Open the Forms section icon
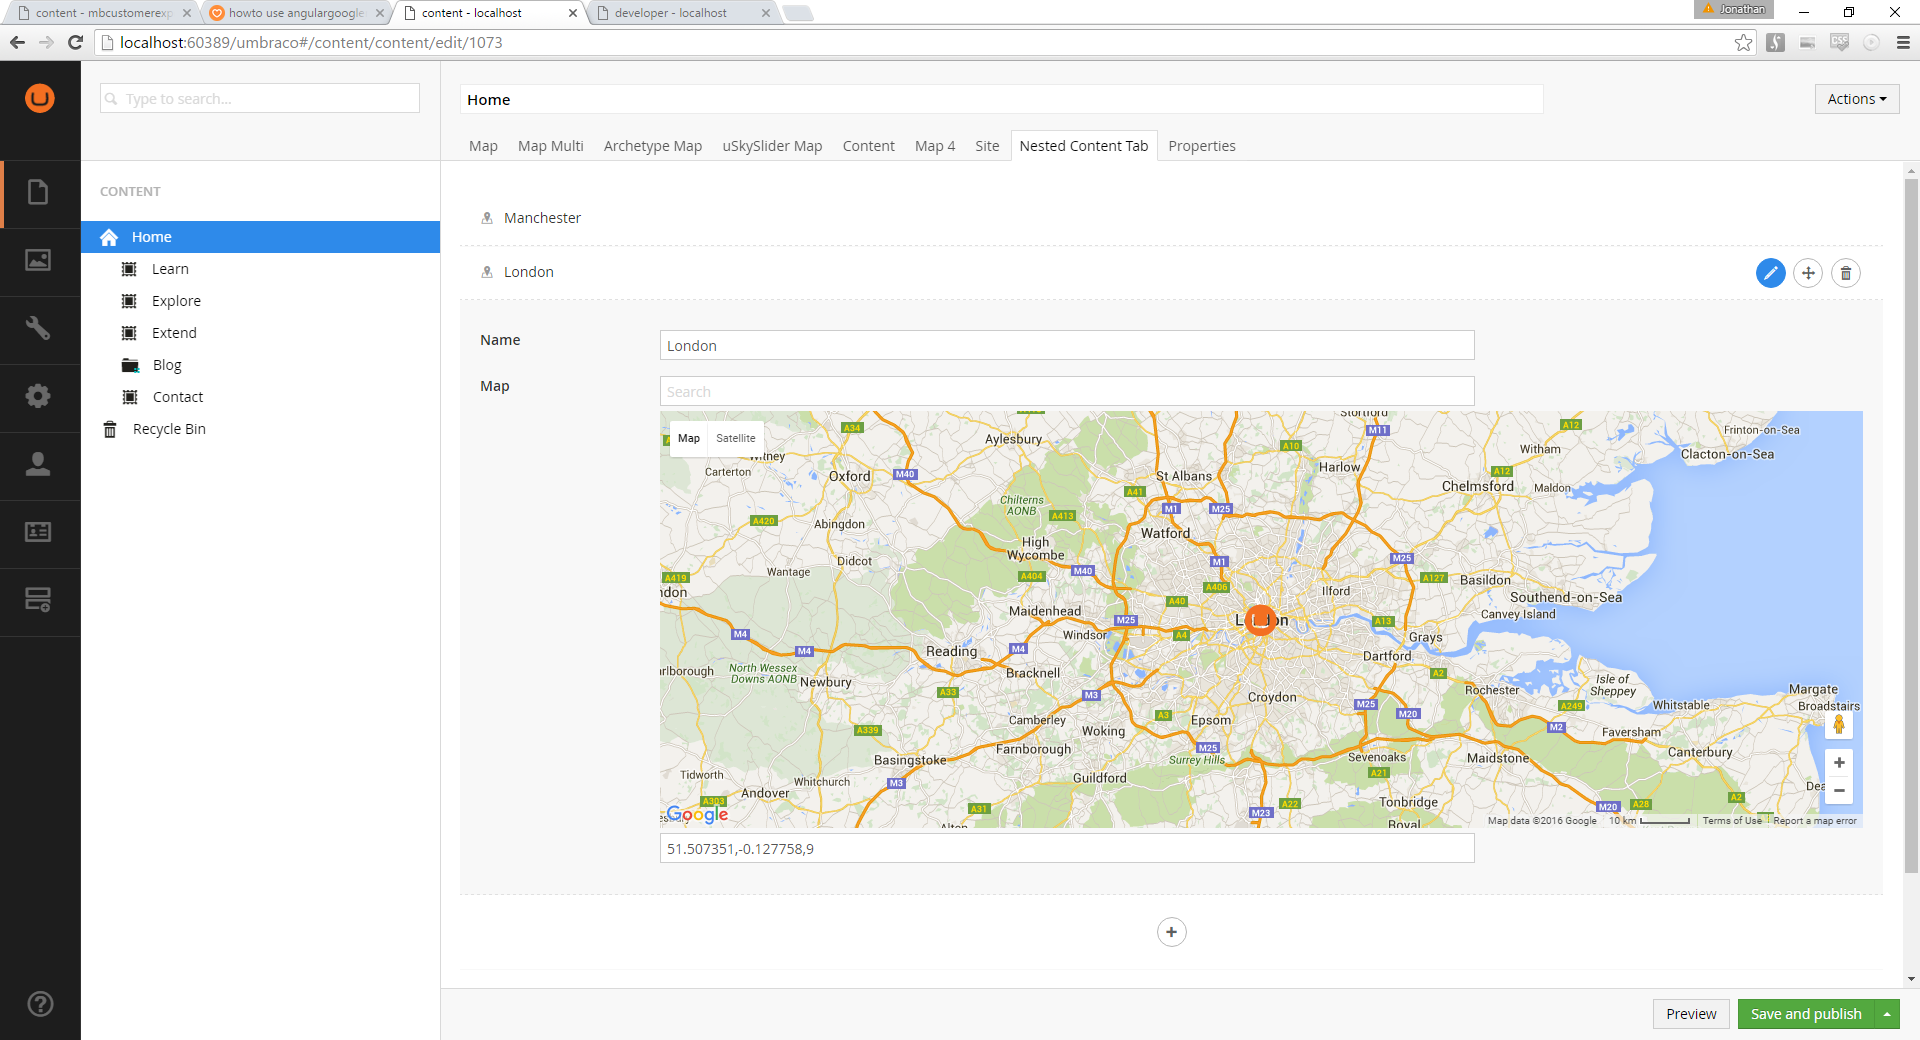This screenshot has width=1920, height=1040. click(x=38, y=600)
